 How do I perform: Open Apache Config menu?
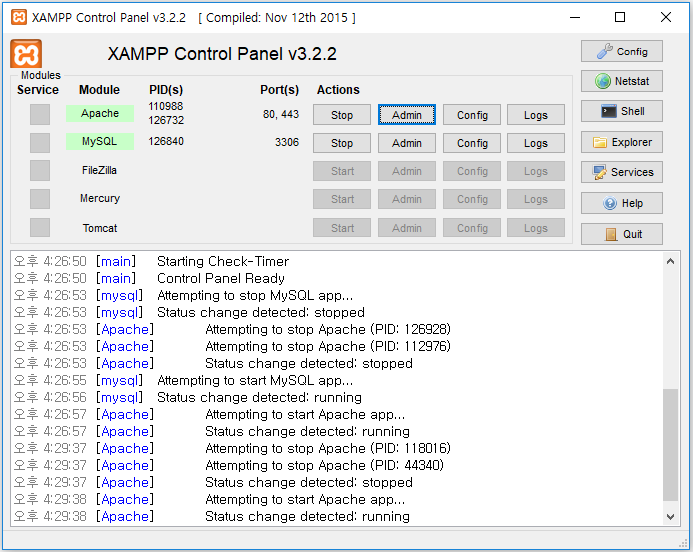[x=472, y=114]
